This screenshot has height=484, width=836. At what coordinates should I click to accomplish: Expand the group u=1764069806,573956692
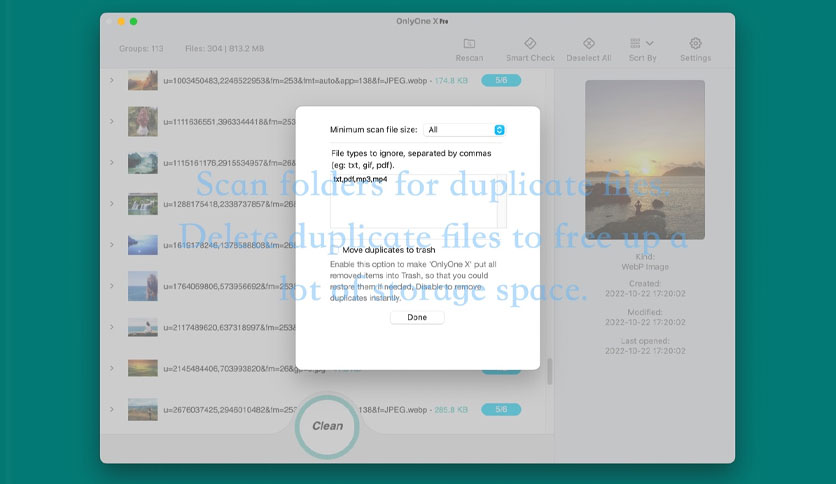(x=112, y=286)
